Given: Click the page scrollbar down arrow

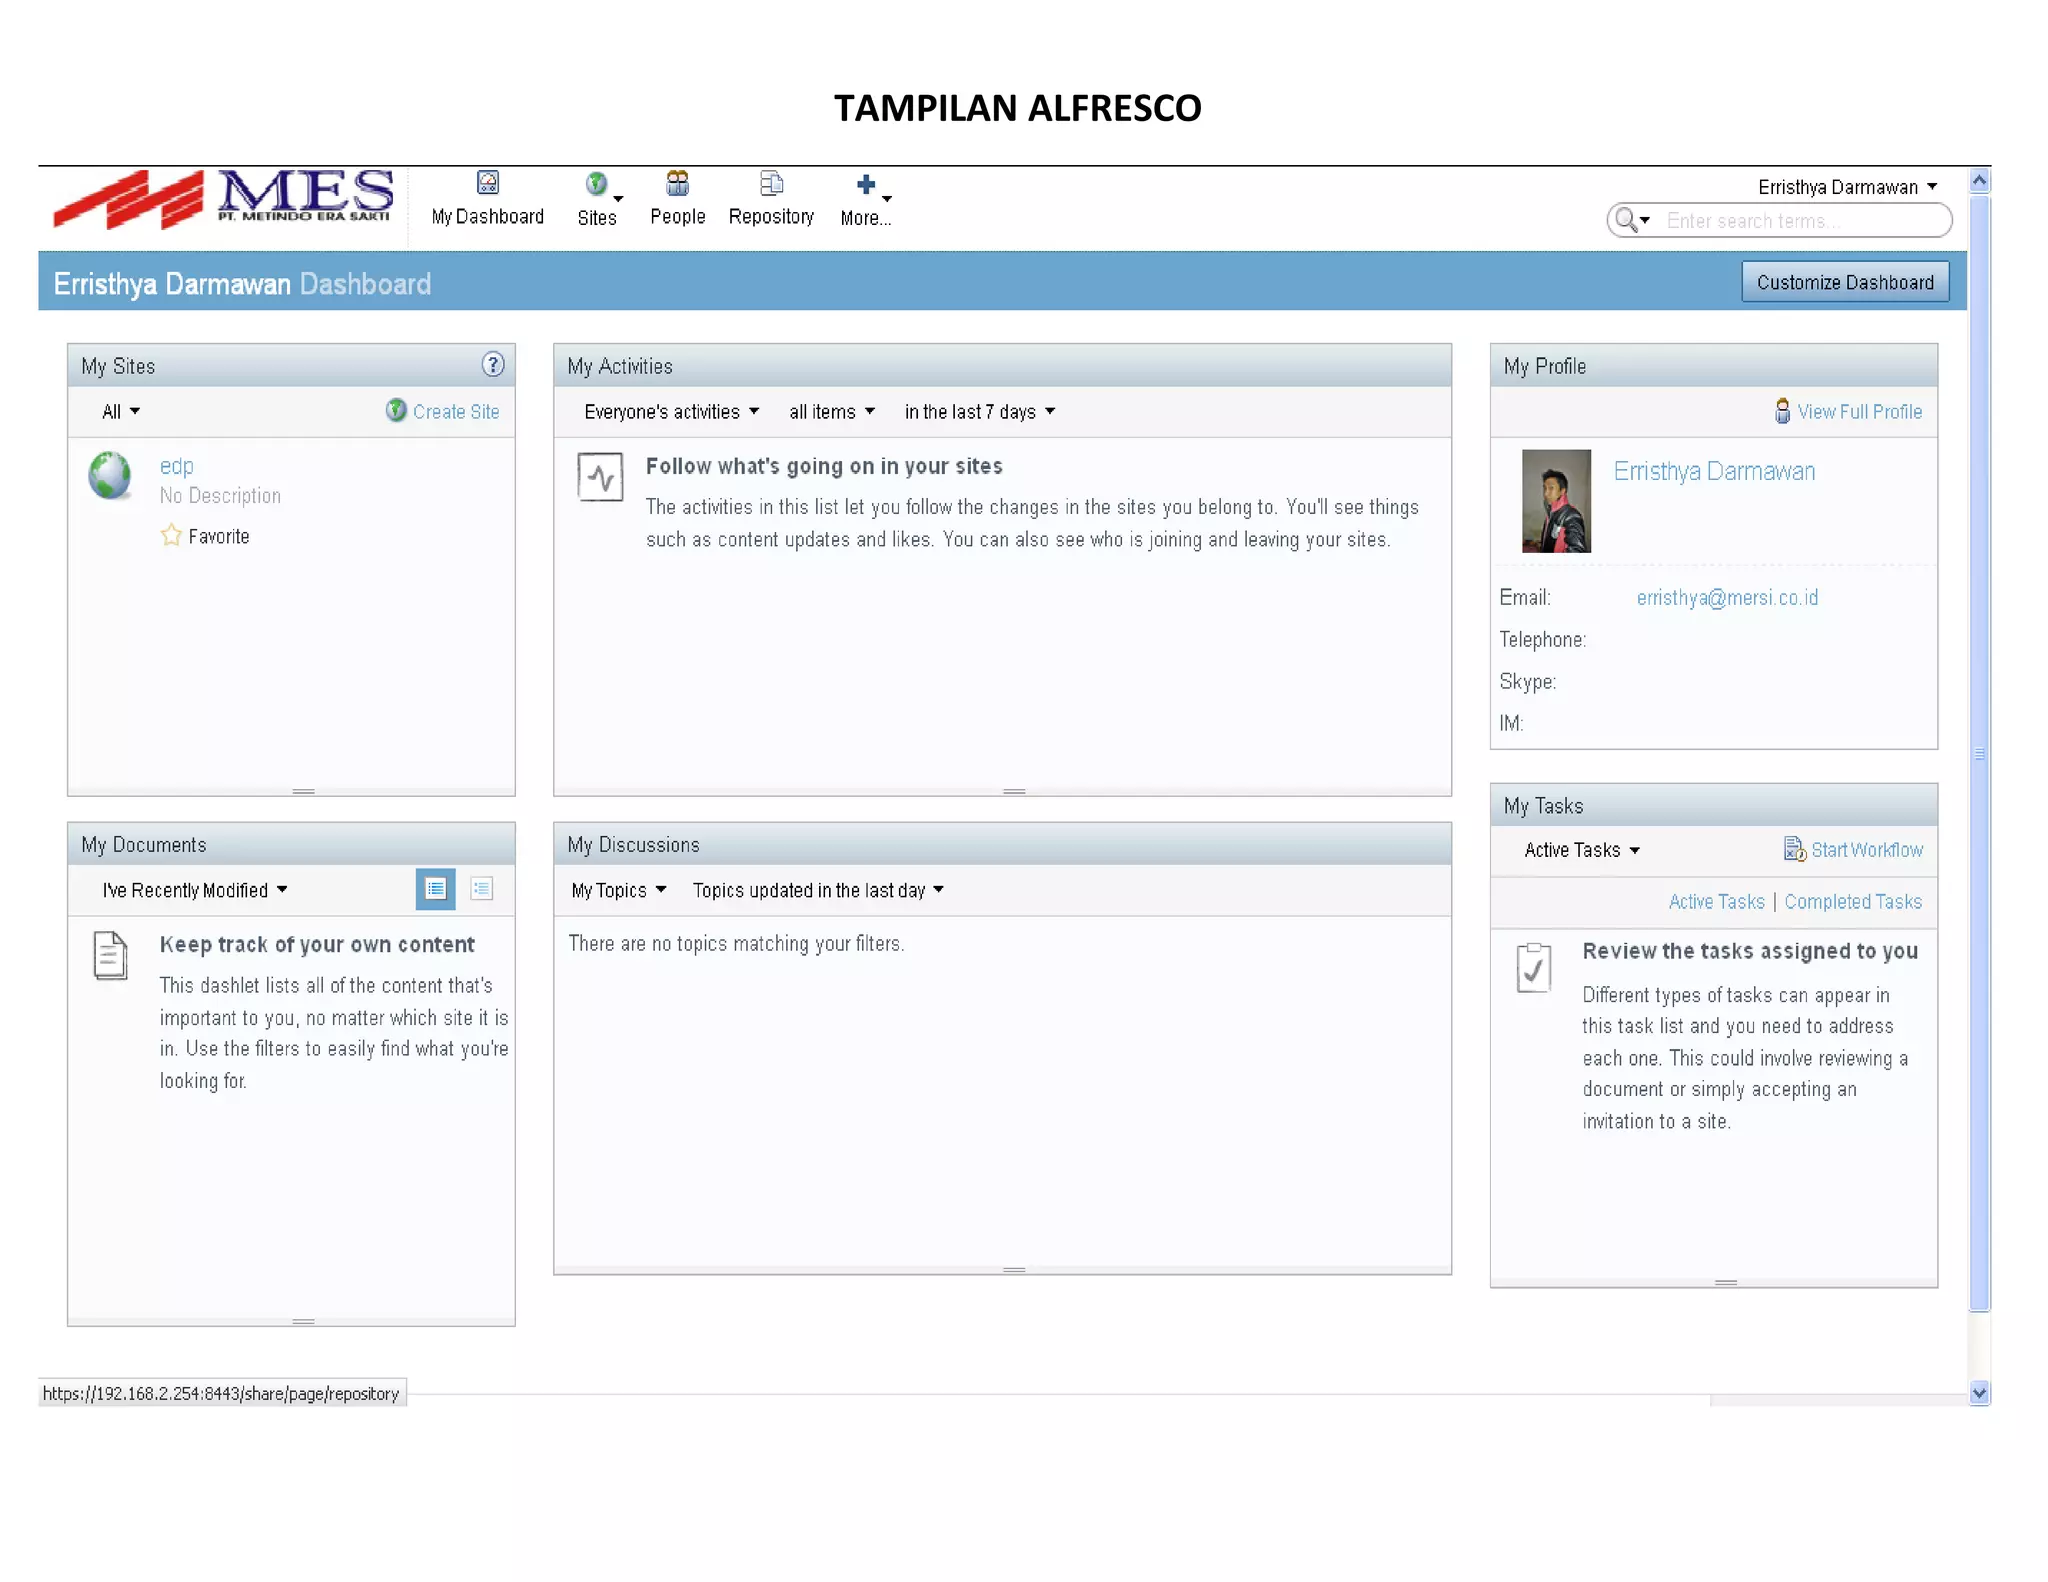Looking at the screenshot, I should 1979,1392.
